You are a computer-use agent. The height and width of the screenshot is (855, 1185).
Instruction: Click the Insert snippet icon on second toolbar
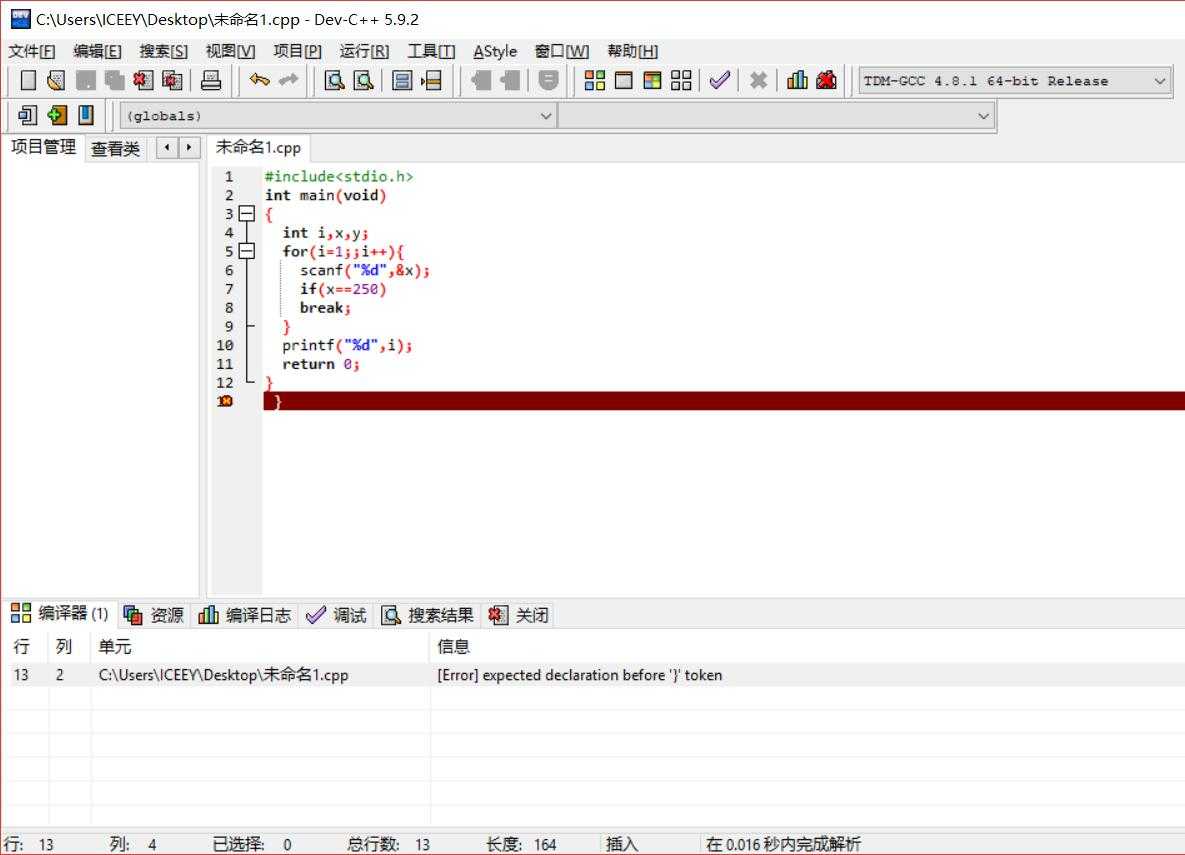coord(28,115)
